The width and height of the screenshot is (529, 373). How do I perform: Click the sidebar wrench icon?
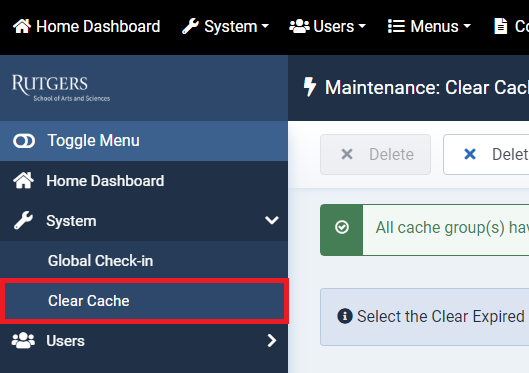23,221
